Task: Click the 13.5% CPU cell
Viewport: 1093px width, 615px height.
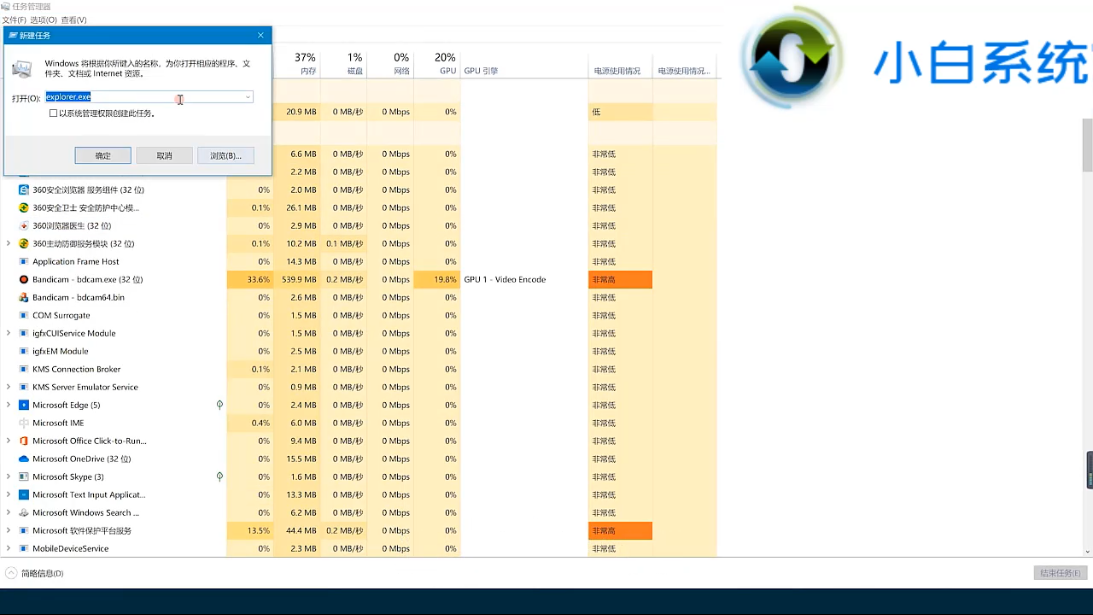Action: pos(250,531)
